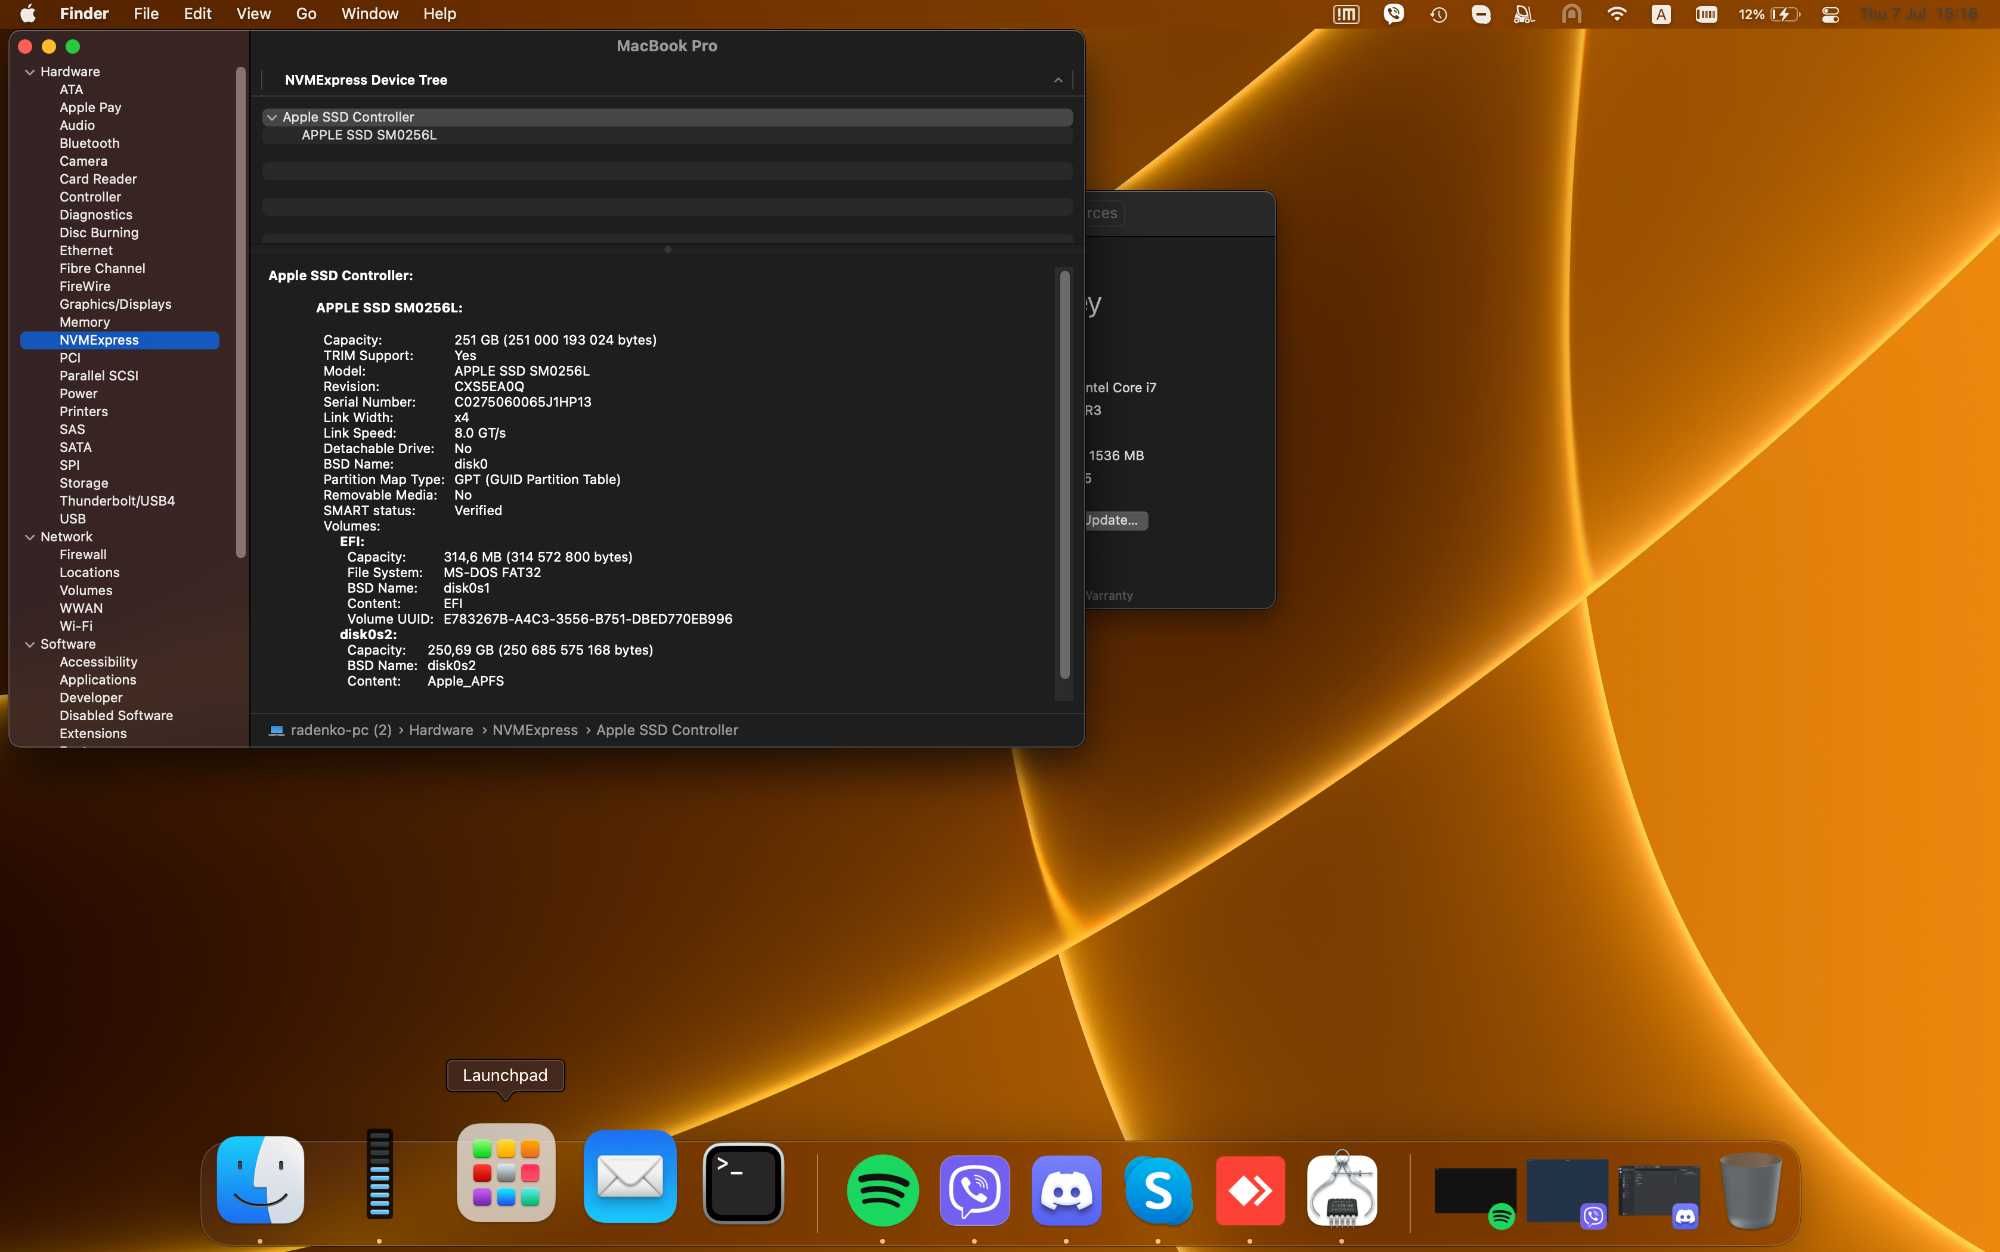Open Terminal from the Dock
The height and width of the screenshot is (1252, 2000).
744,1183
